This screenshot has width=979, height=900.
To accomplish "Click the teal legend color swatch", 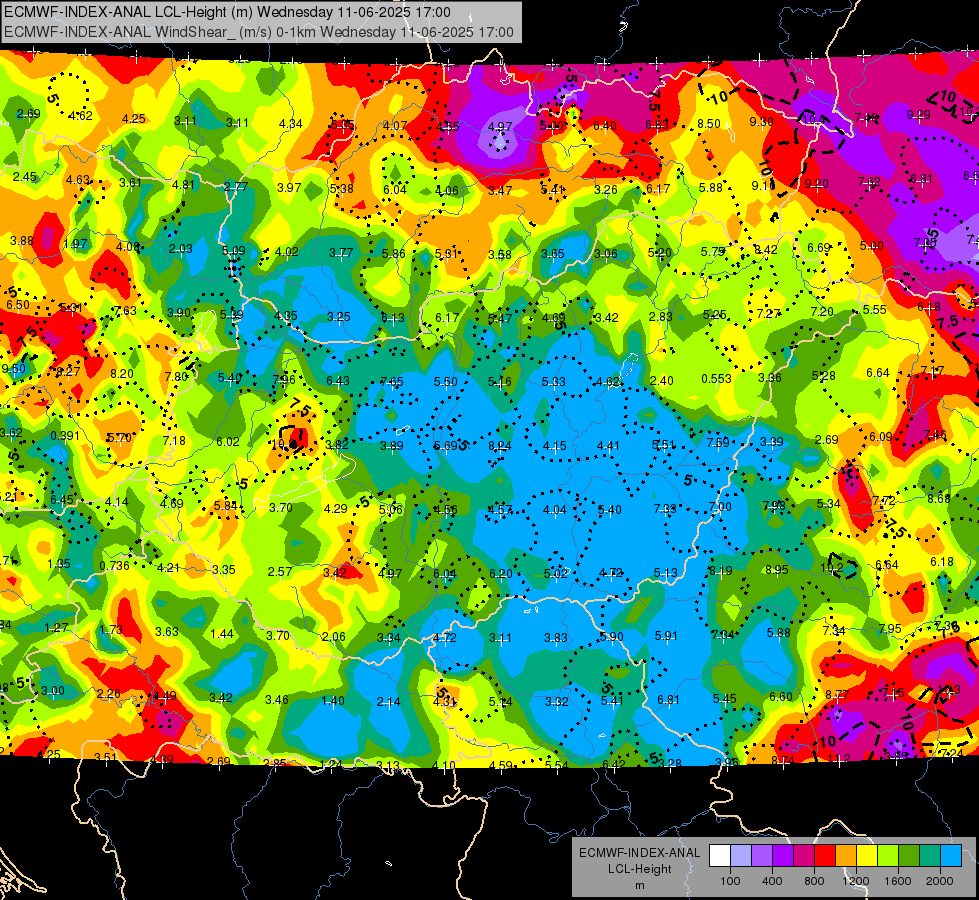I will click(930, 856).
